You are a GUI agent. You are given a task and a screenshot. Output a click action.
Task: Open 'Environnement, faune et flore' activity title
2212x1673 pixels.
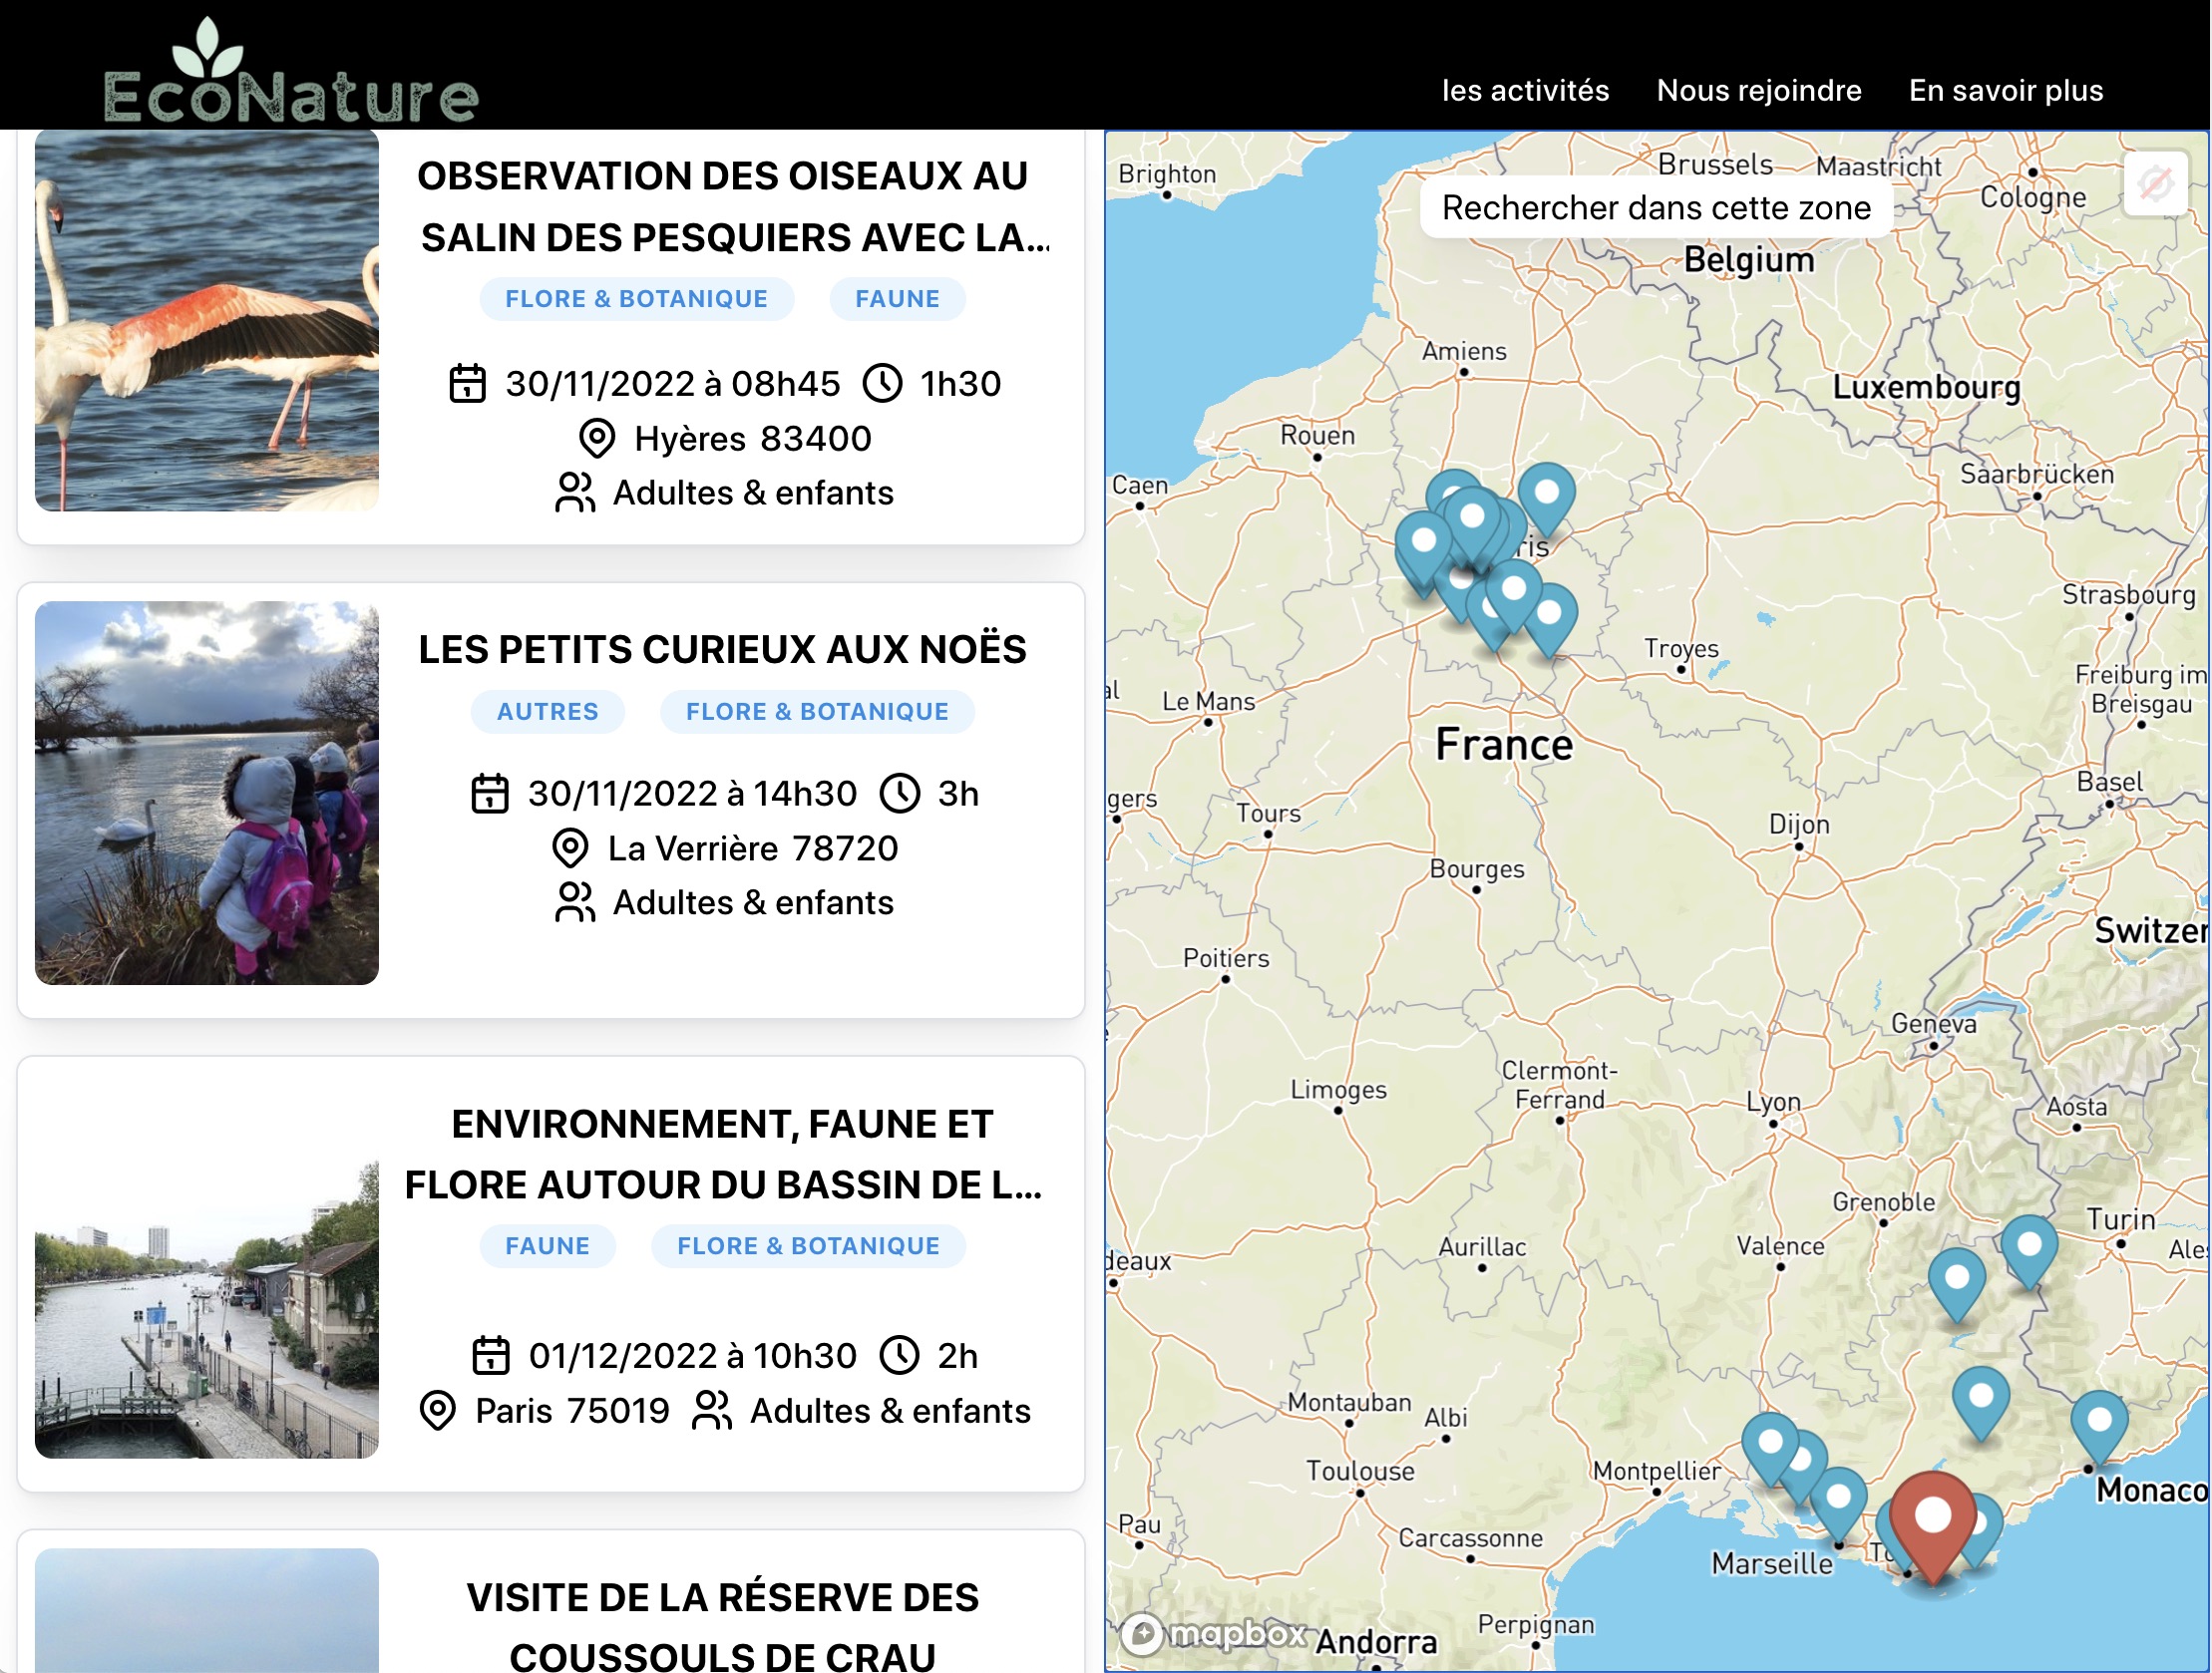click(x=723, y=1154)
